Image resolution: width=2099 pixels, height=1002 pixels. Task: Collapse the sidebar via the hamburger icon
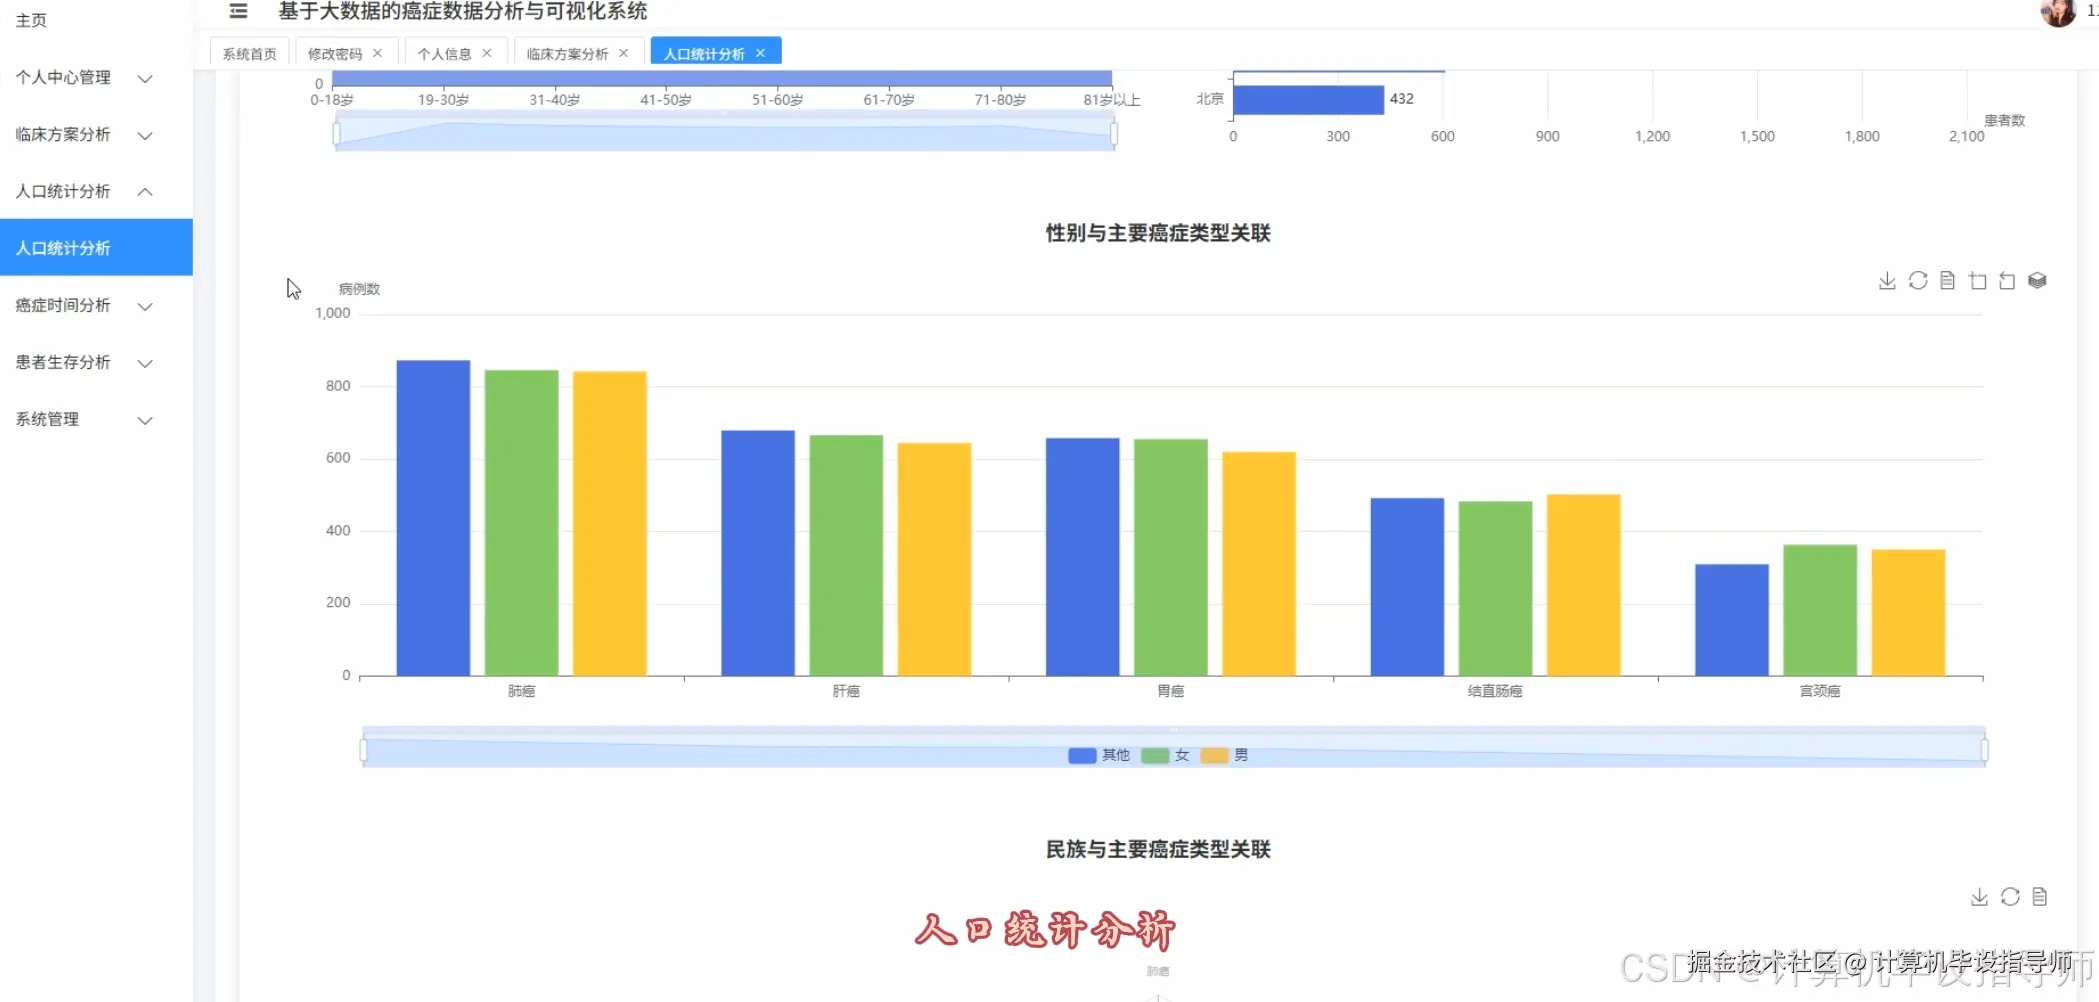tap(238, 12)
